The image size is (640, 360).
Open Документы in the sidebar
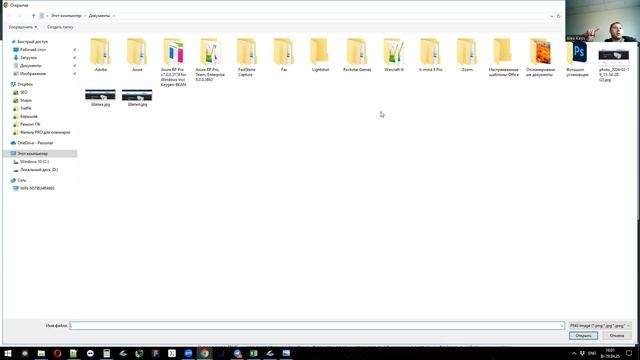pyautogui.click(x=31, y=65)
